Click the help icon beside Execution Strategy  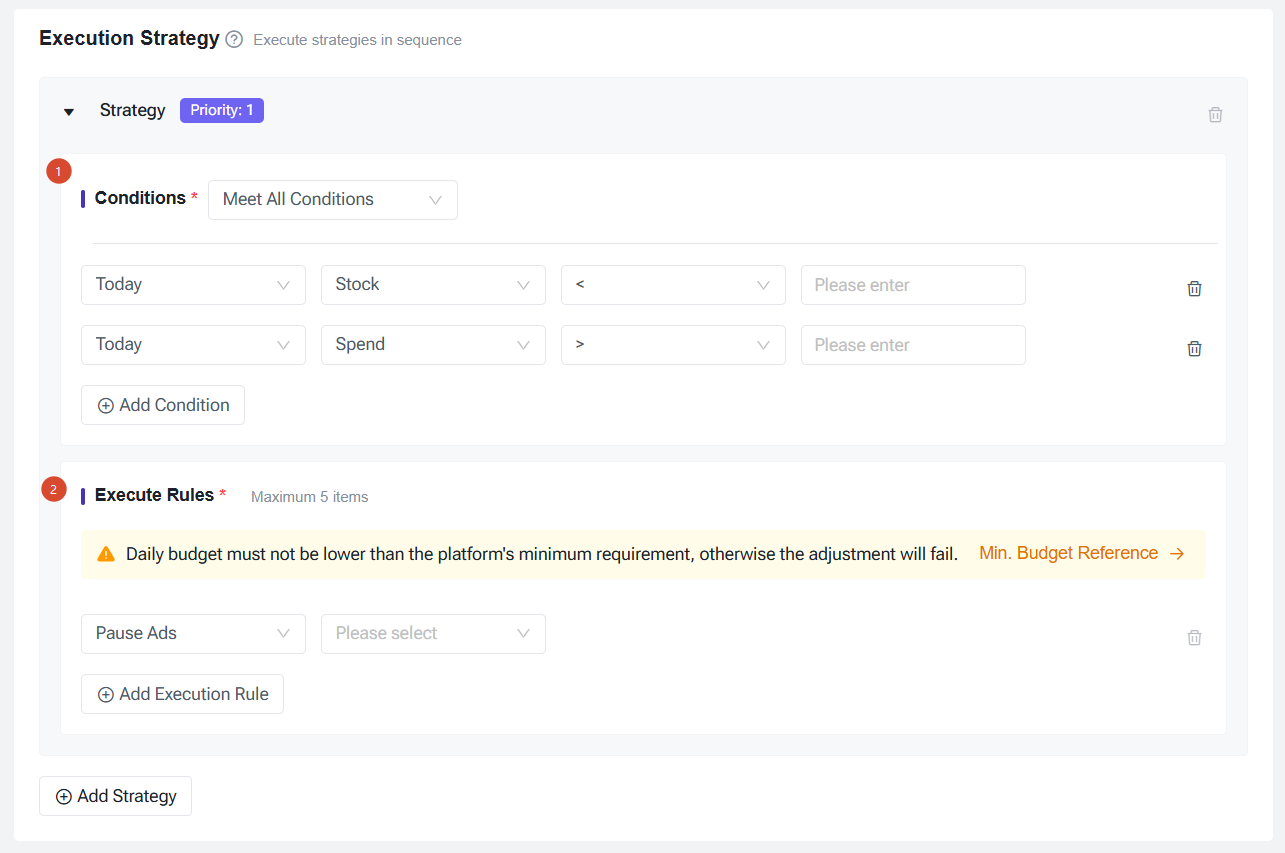(234, 40)
